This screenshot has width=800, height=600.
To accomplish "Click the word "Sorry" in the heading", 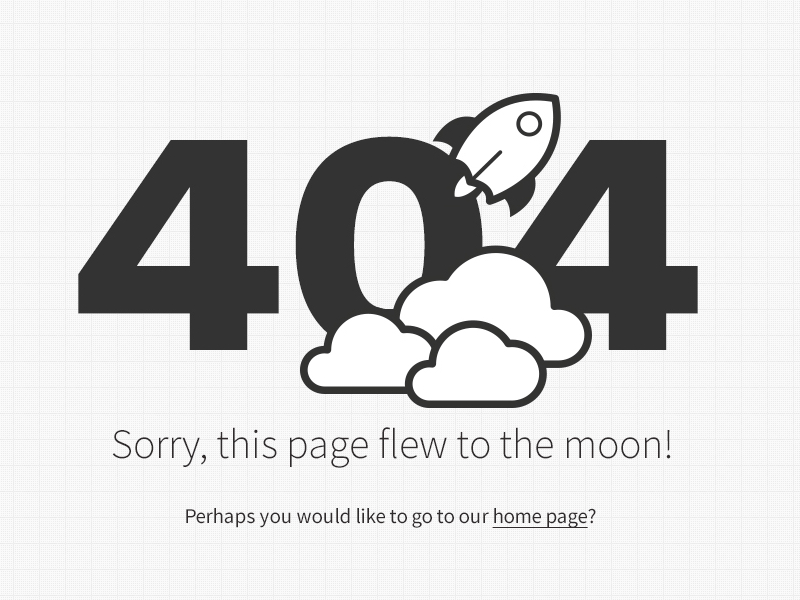I will pos(156,445).
